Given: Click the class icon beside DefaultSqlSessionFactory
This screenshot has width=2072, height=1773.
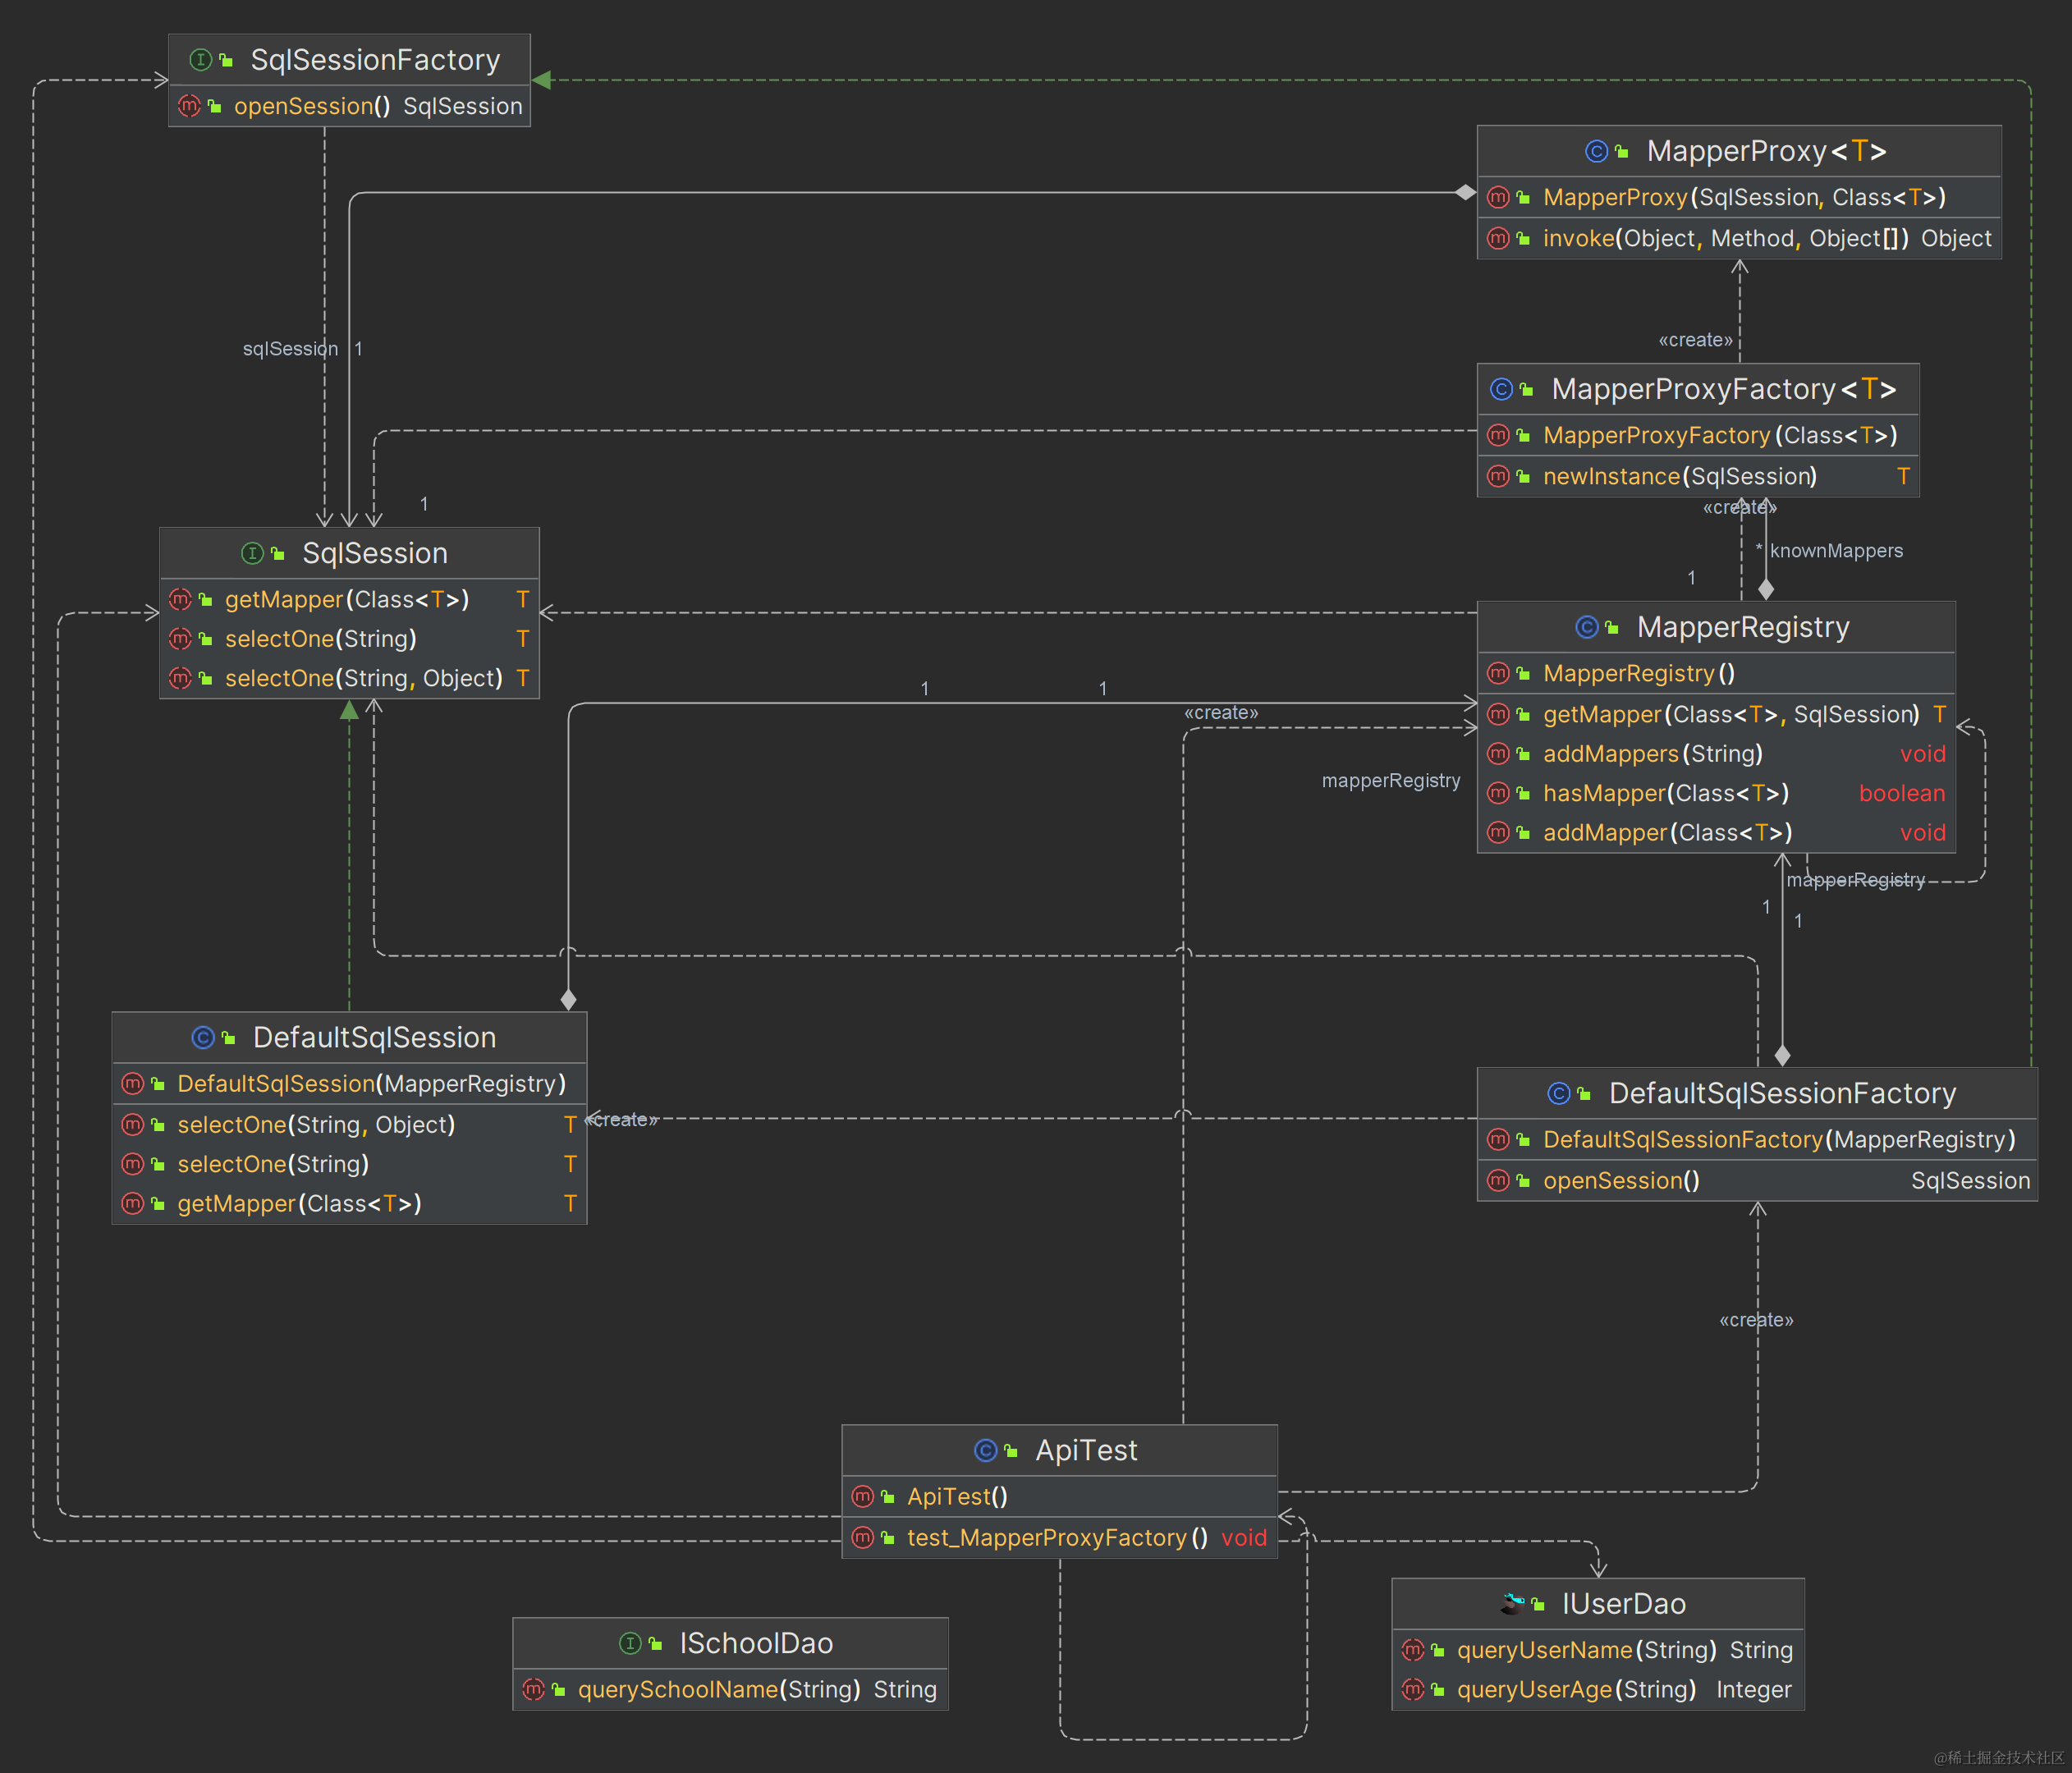Looking at the screenshot, I should [1558, 1093].
